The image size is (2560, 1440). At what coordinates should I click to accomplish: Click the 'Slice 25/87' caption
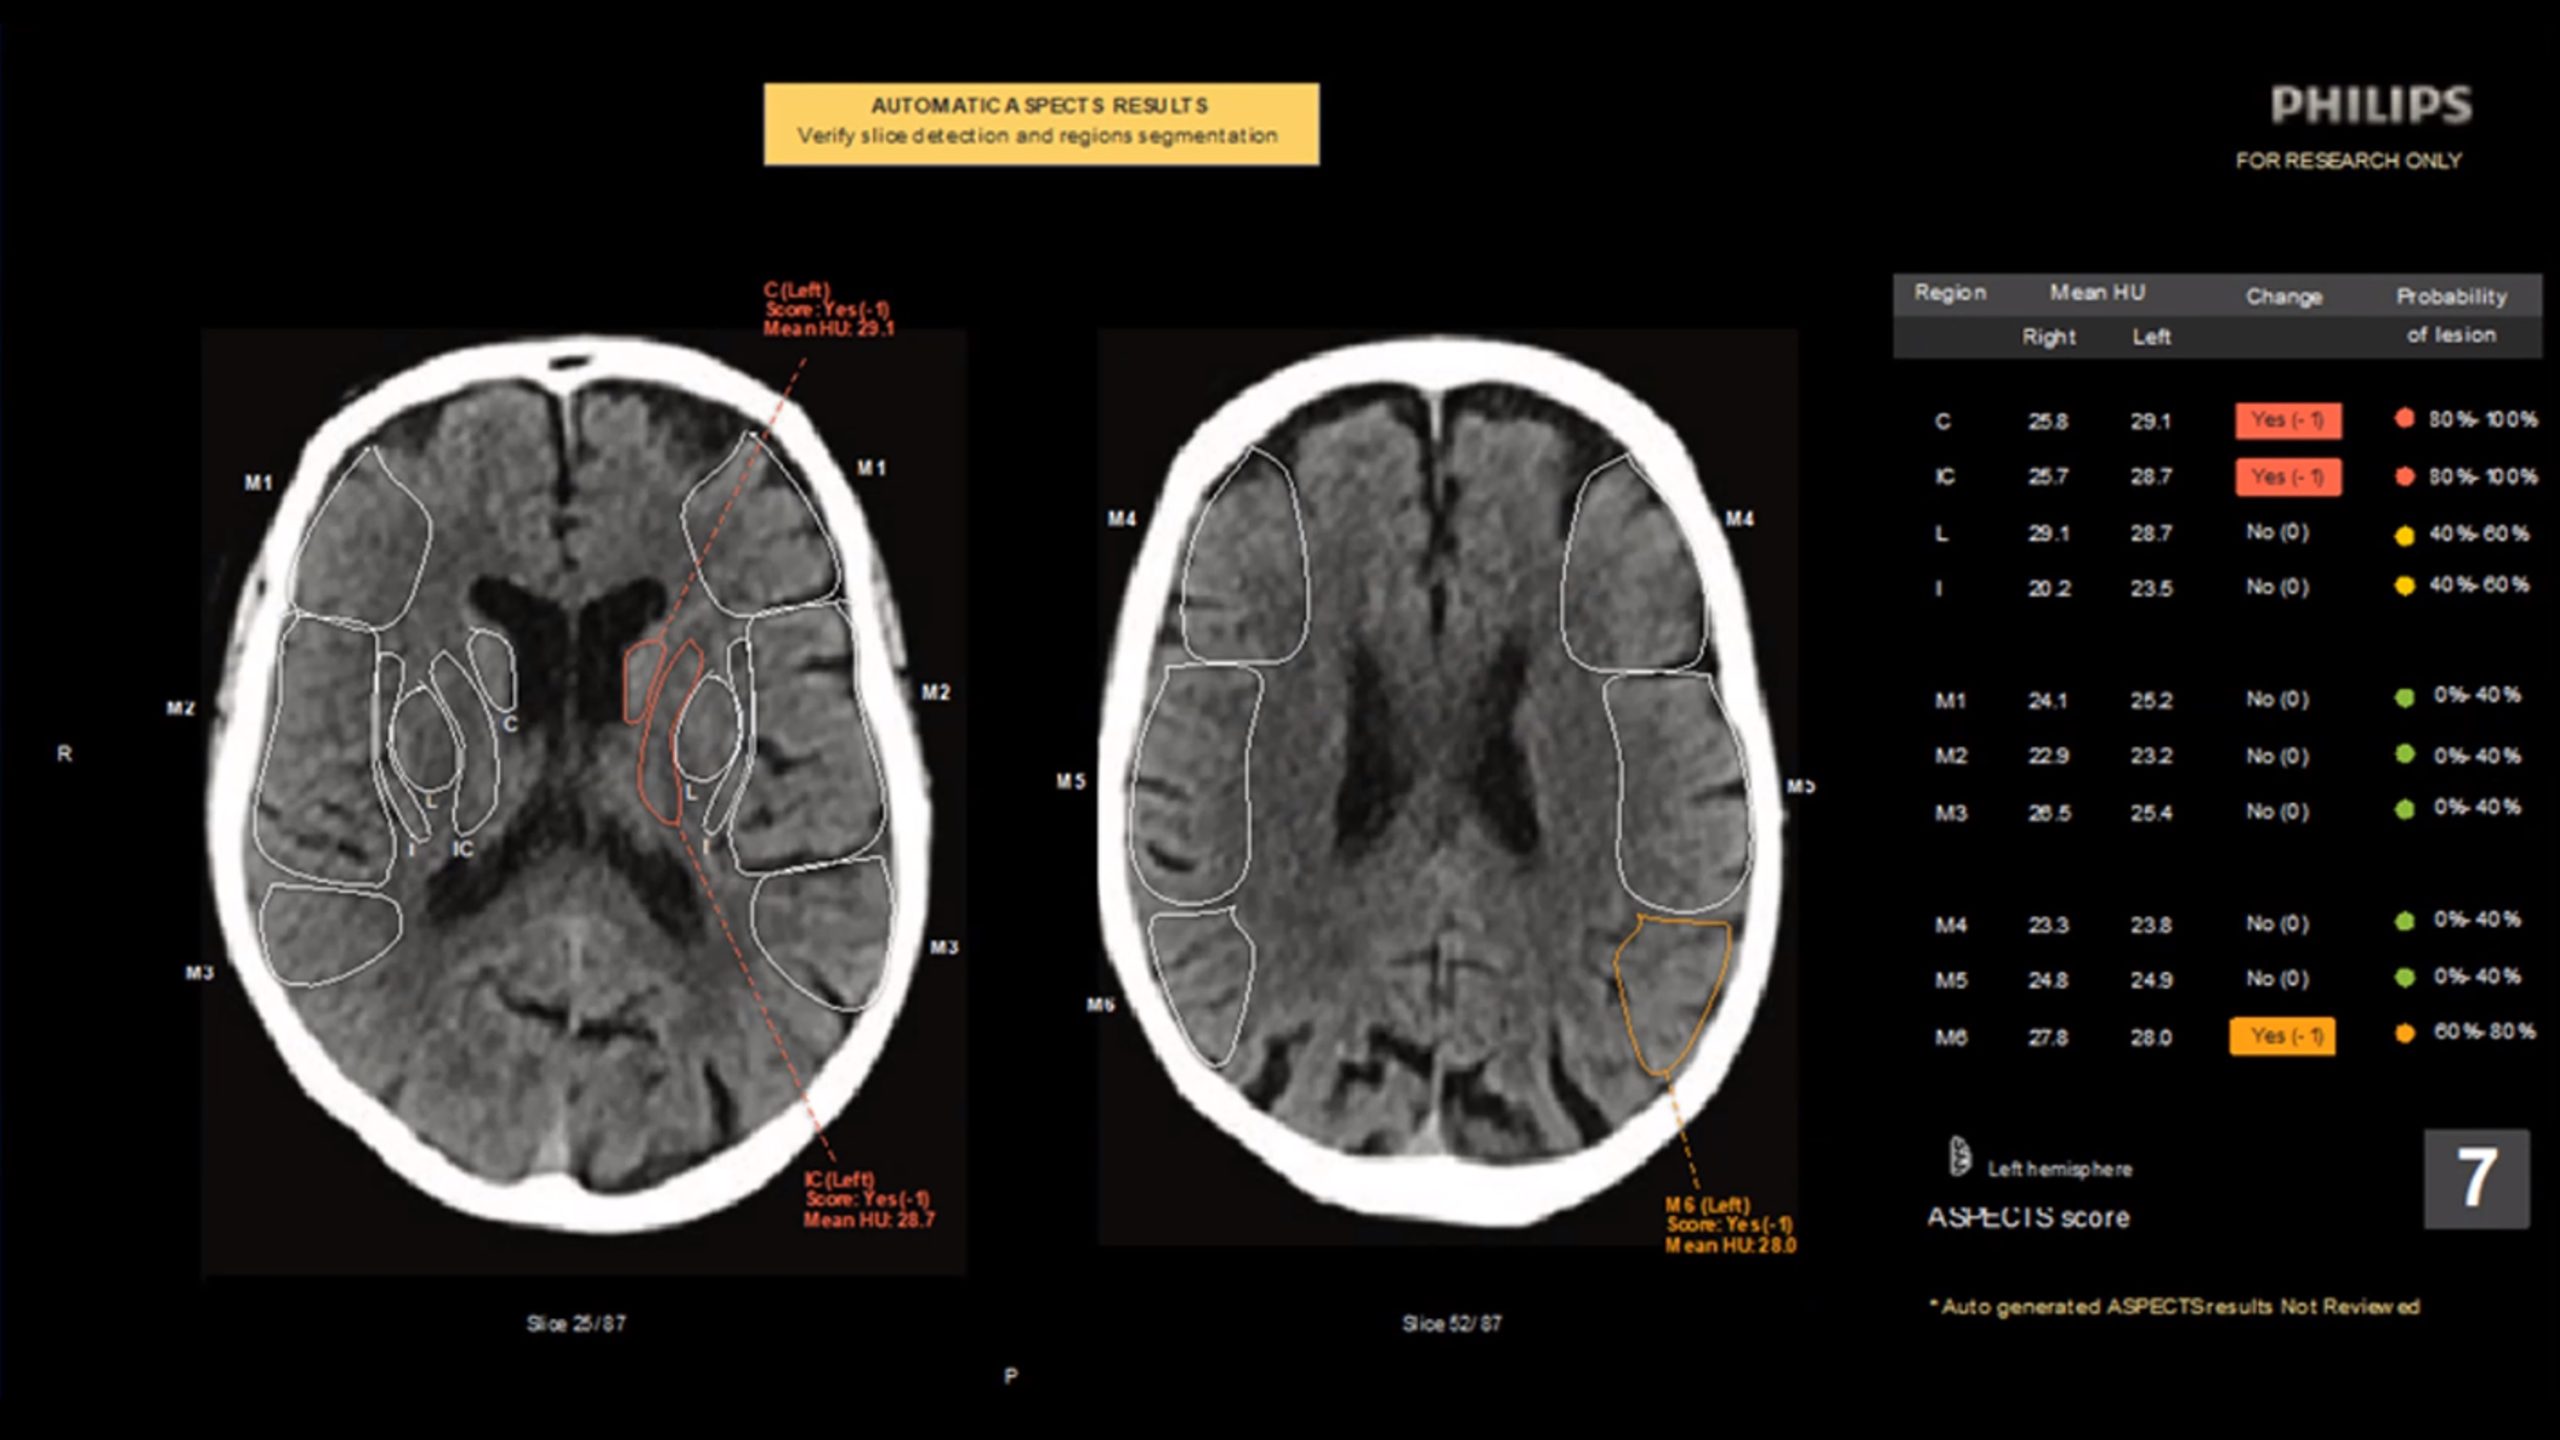point(576,1323)
